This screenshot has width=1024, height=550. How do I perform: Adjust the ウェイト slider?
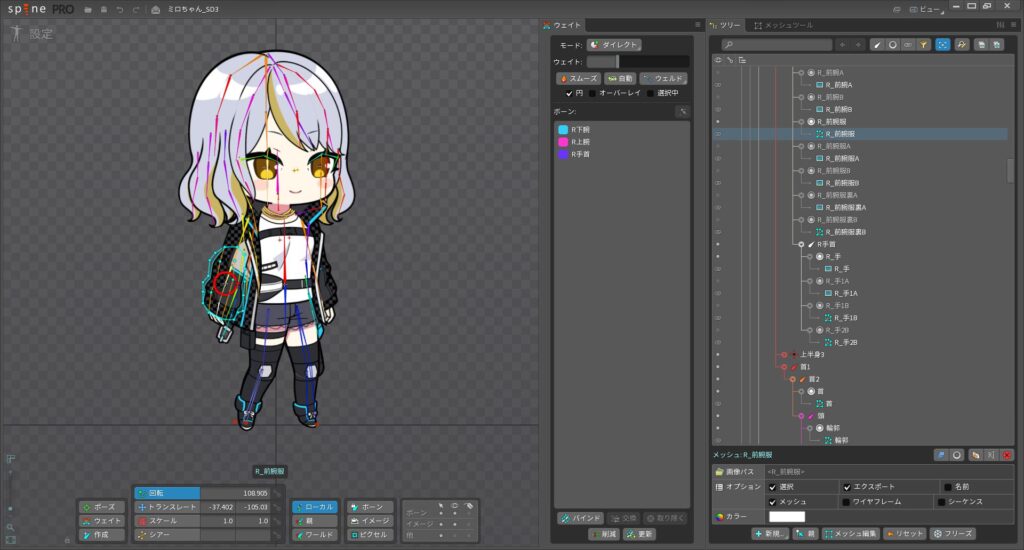tap(637, 61)
